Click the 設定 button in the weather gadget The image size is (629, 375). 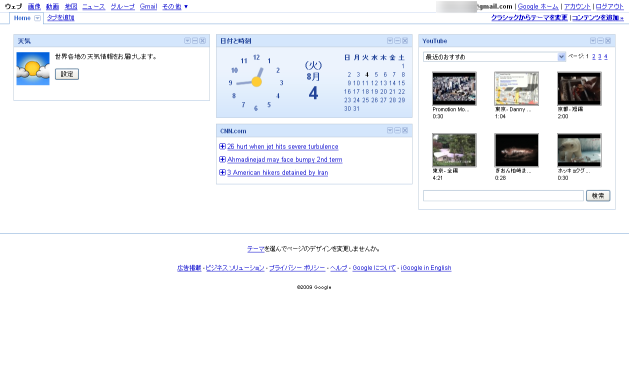click(x=67, y=74)
